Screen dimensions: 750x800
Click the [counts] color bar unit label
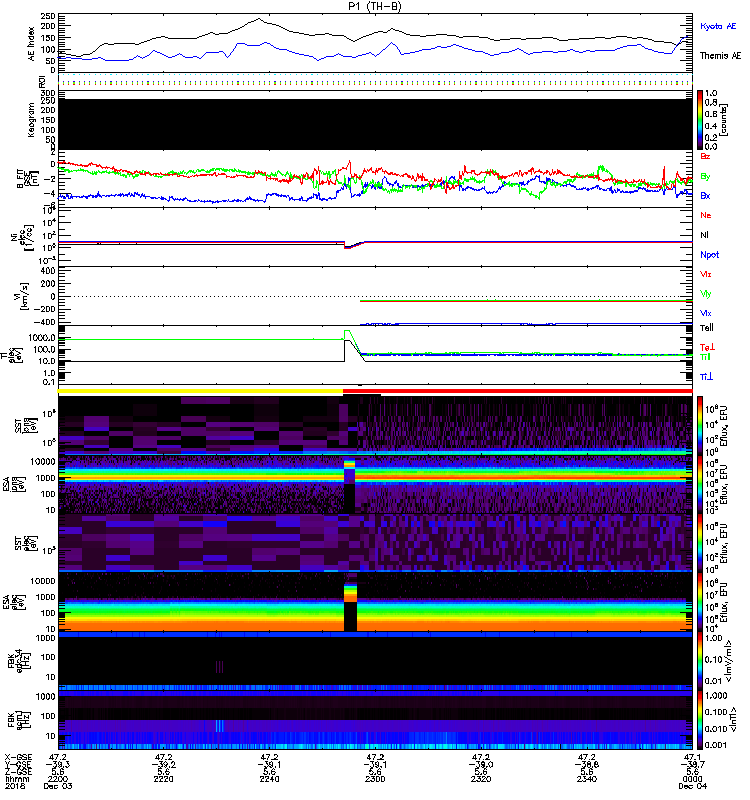724,120
